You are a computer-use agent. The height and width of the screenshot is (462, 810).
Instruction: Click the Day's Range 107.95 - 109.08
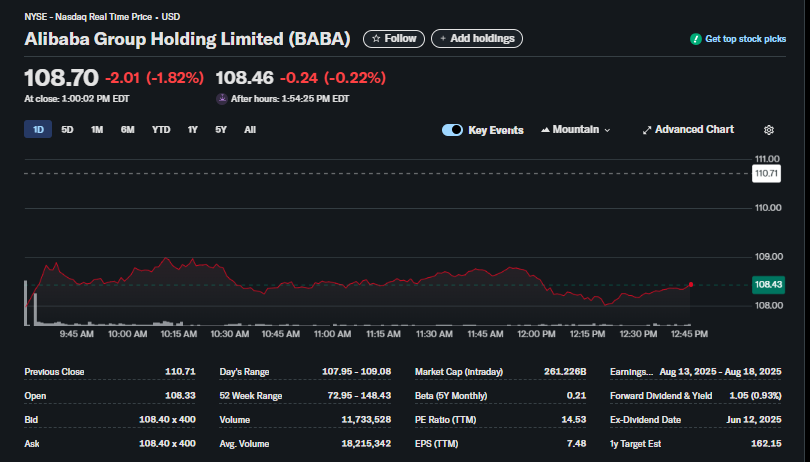(356, 372)
